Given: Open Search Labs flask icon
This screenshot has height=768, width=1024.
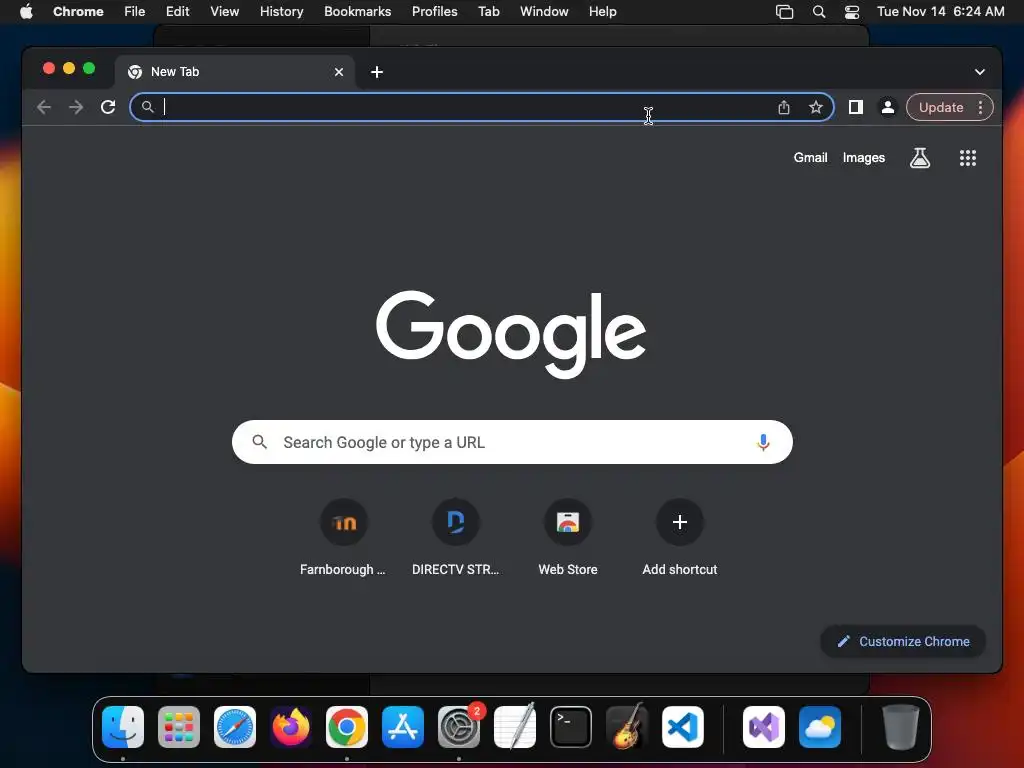Looking at the screenshot, I should (920, 157).
